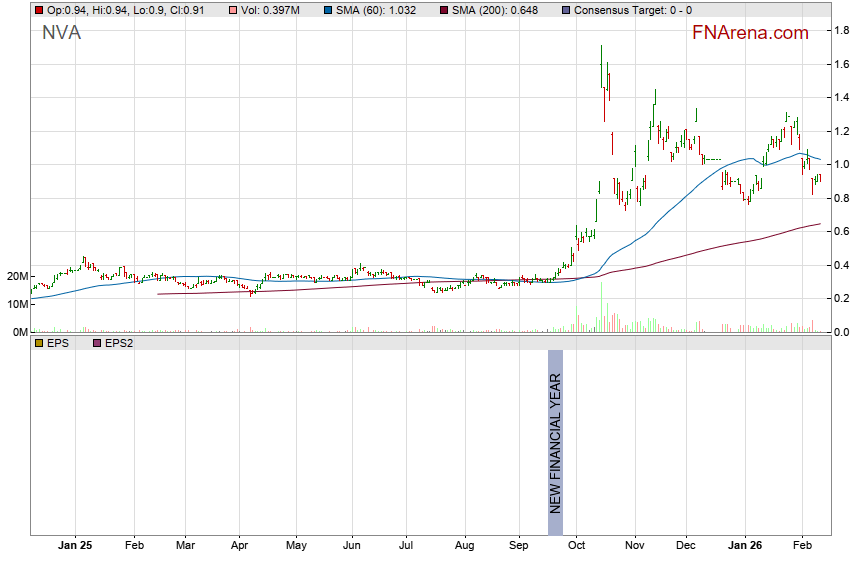Click the pink Vol legend swatch
The height and width of the screenshot is (566, 859).
pyautogui.click(x=232, y=10)
